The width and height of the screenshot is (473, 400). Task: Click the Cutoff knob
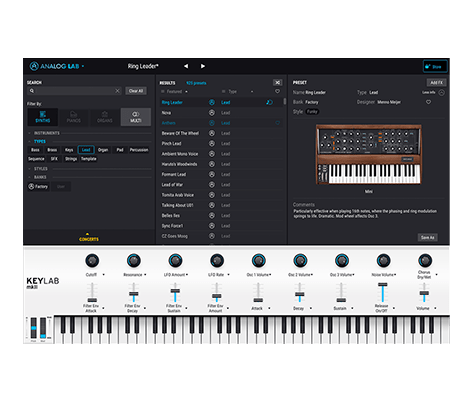point(92,261)
